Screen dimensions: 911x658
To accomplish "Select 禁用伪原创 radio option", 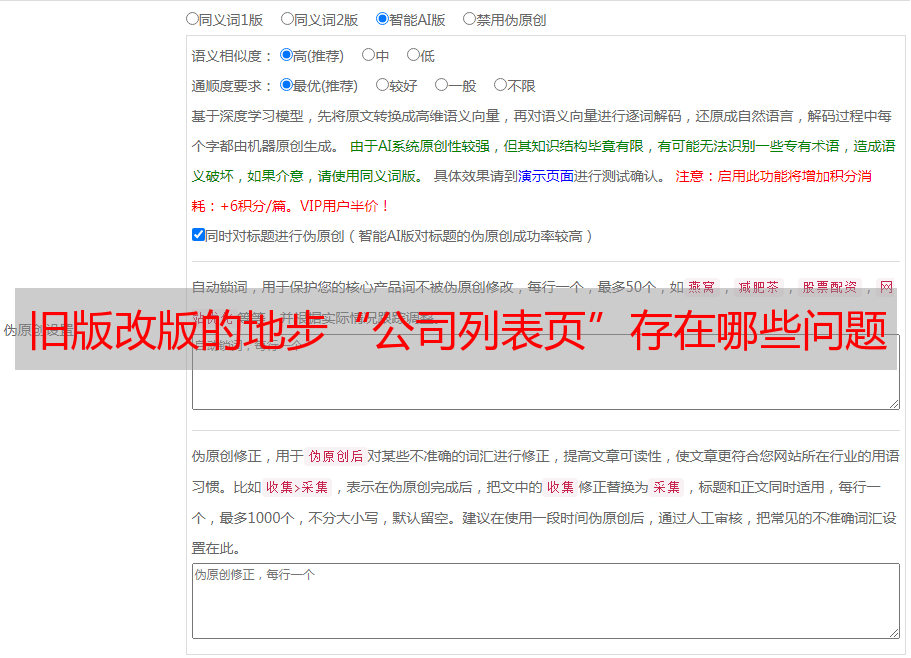I will [x=469, y=19].
